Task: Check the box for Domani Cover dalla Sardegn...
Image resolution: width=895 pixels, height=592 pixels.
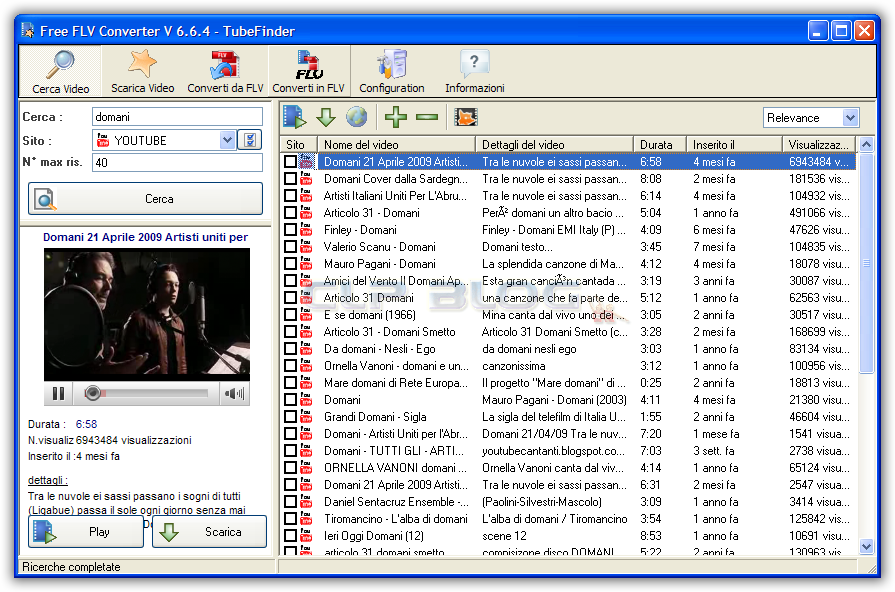Action: pyautogui.click(x=290, y=179)
